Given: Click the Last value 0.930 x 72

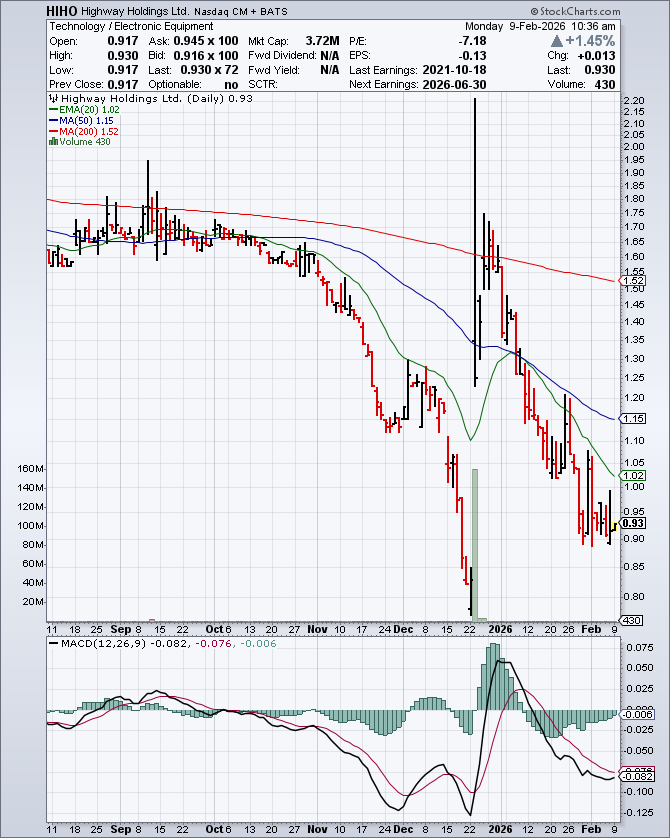Looking at the screenshot, I should pos(209,70).
